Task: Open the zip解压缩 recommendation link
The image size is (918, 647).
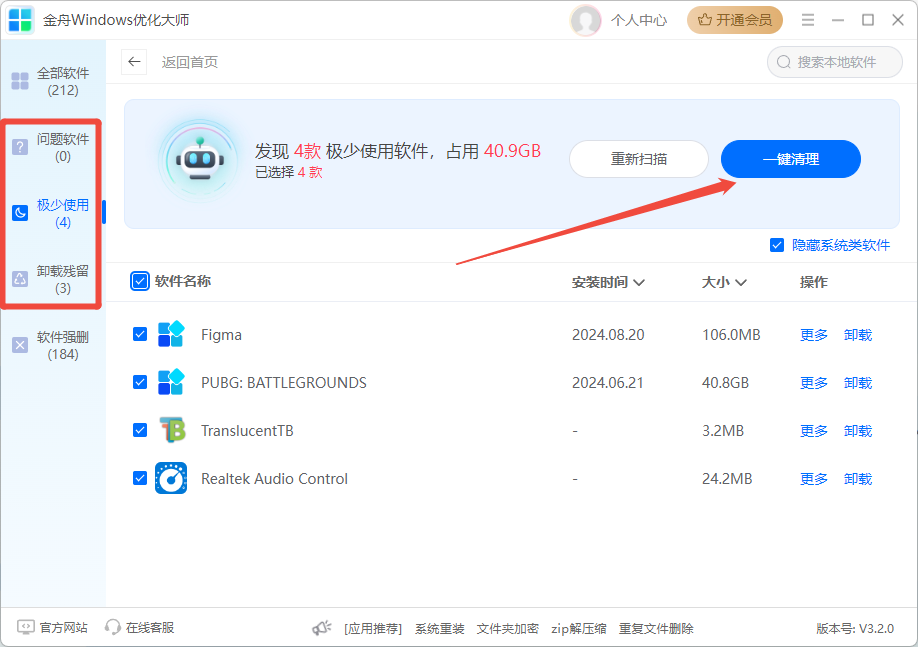Action: [x=578, y=629]
